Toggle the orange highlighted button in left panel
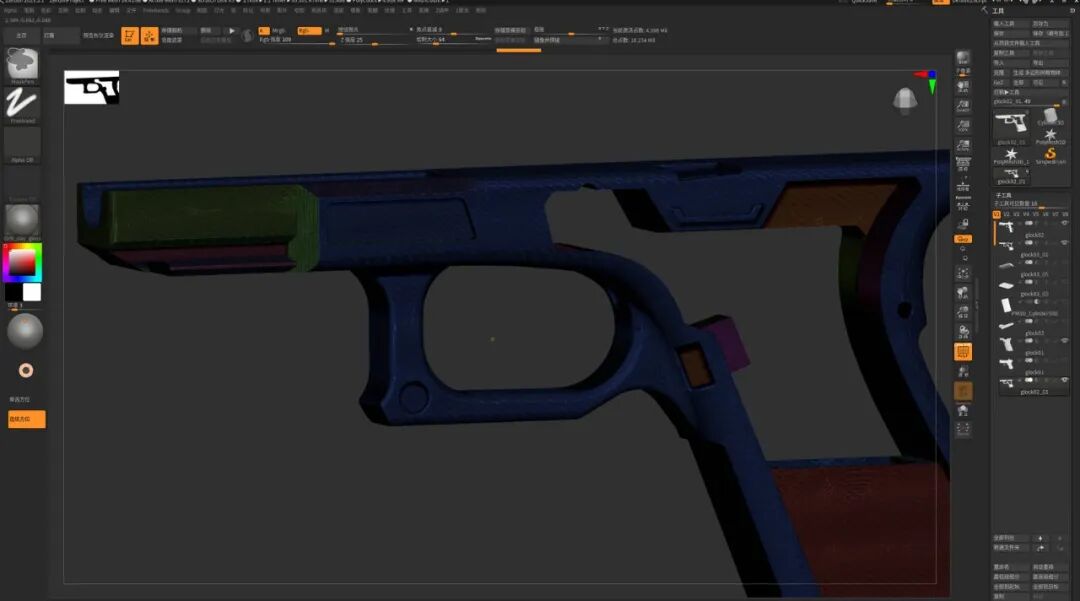This screenshot has width=1080, height=601. click(x=27, y=419)
